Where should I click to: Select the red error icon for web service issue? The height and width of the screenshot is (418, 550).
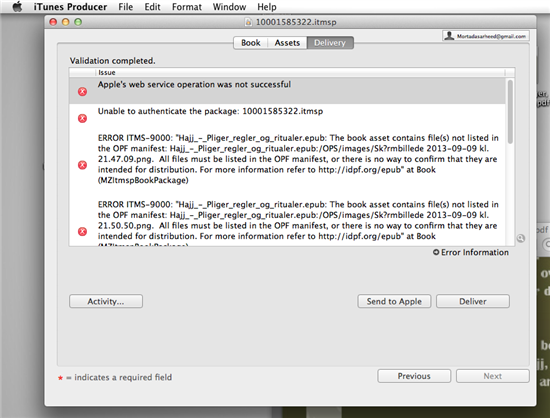click(x=82, y=92)
